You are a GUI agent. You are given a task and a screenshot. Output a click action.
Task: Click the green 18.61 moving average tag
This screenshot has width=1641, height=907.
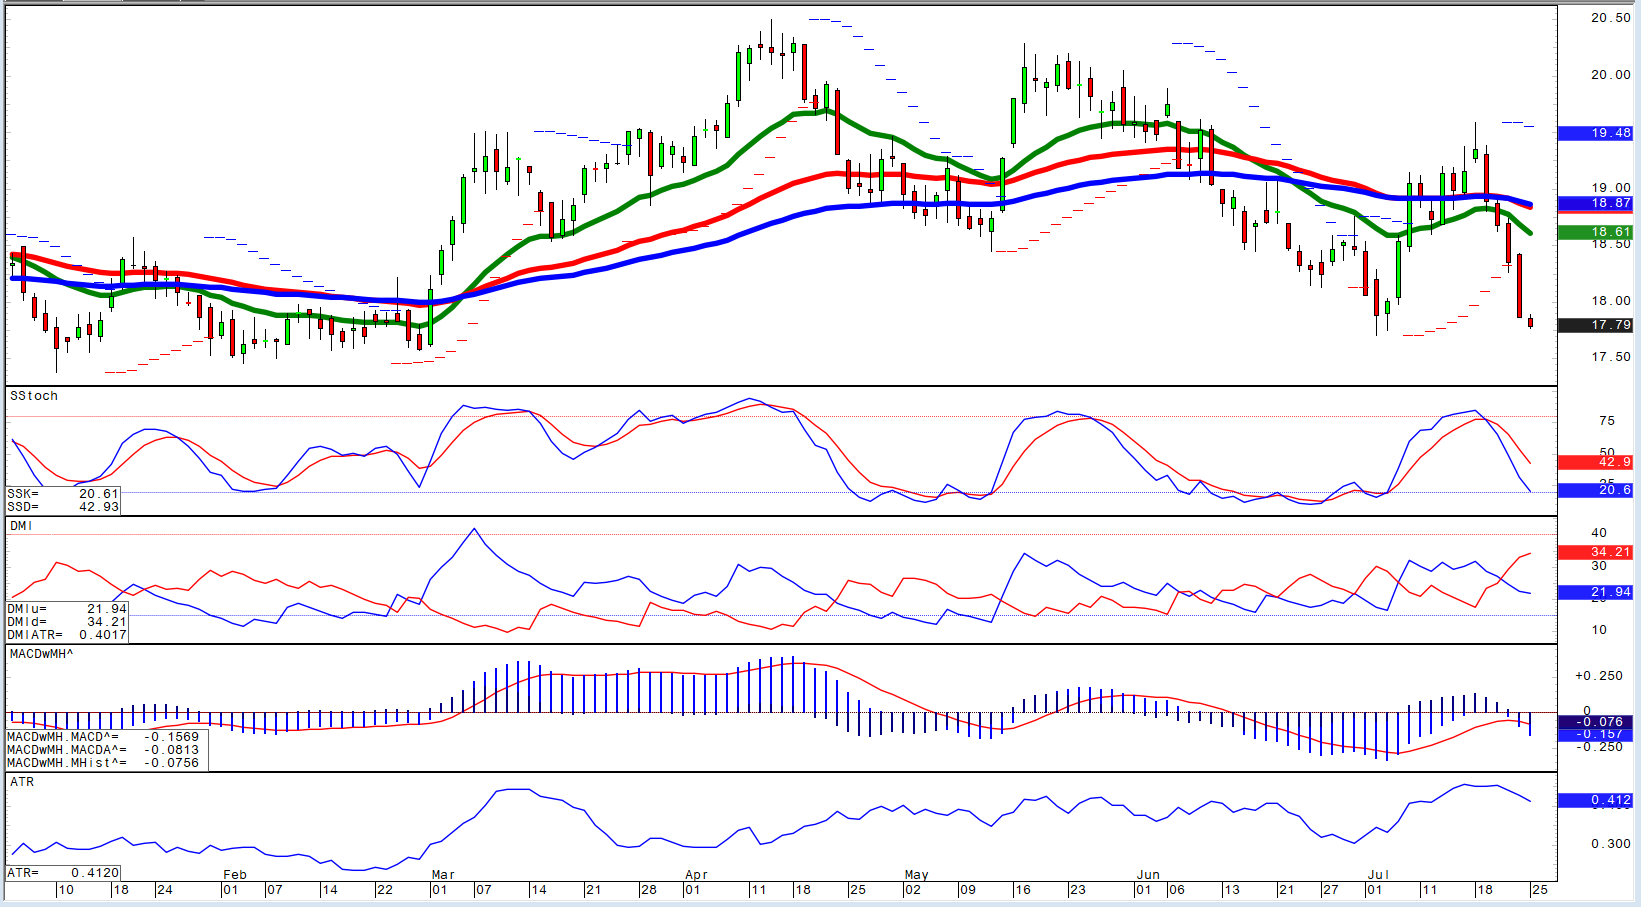1596,232
